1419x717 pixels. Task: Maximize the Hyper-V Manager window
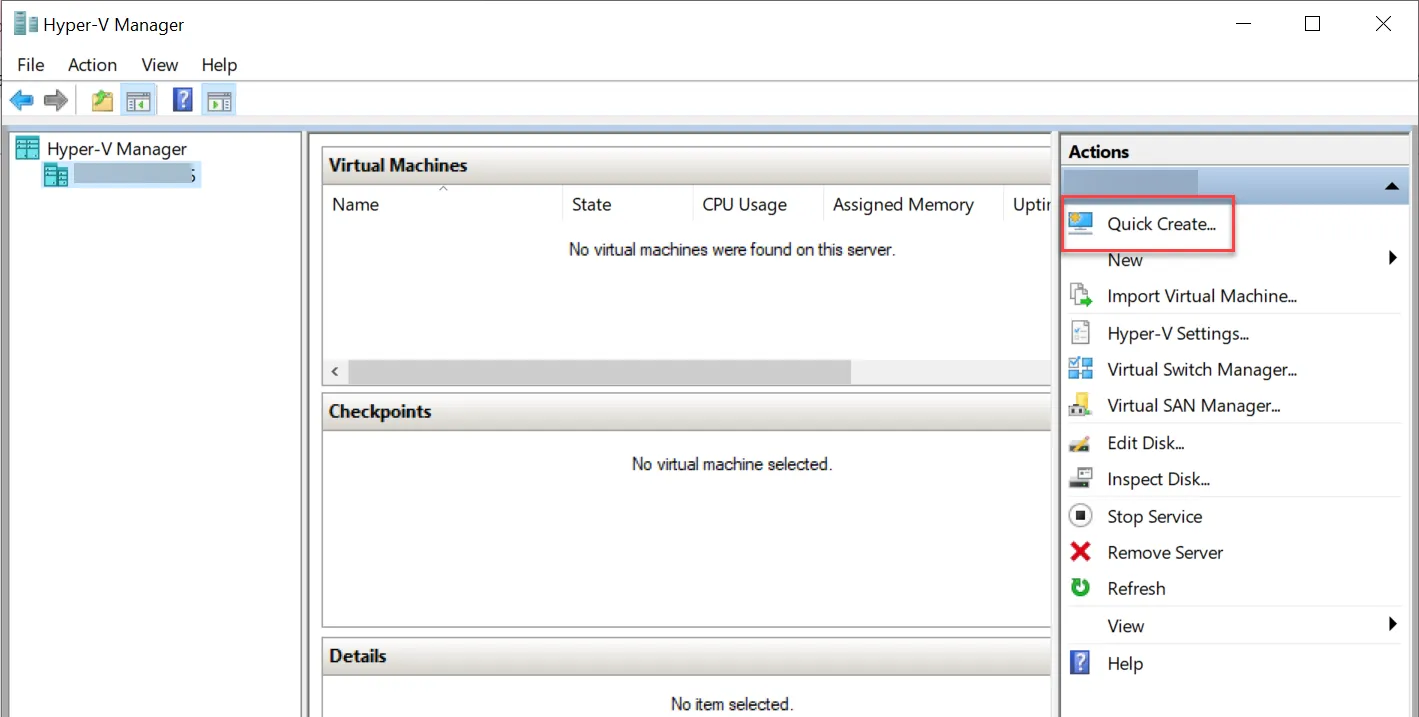click(x=1313, y=24)
